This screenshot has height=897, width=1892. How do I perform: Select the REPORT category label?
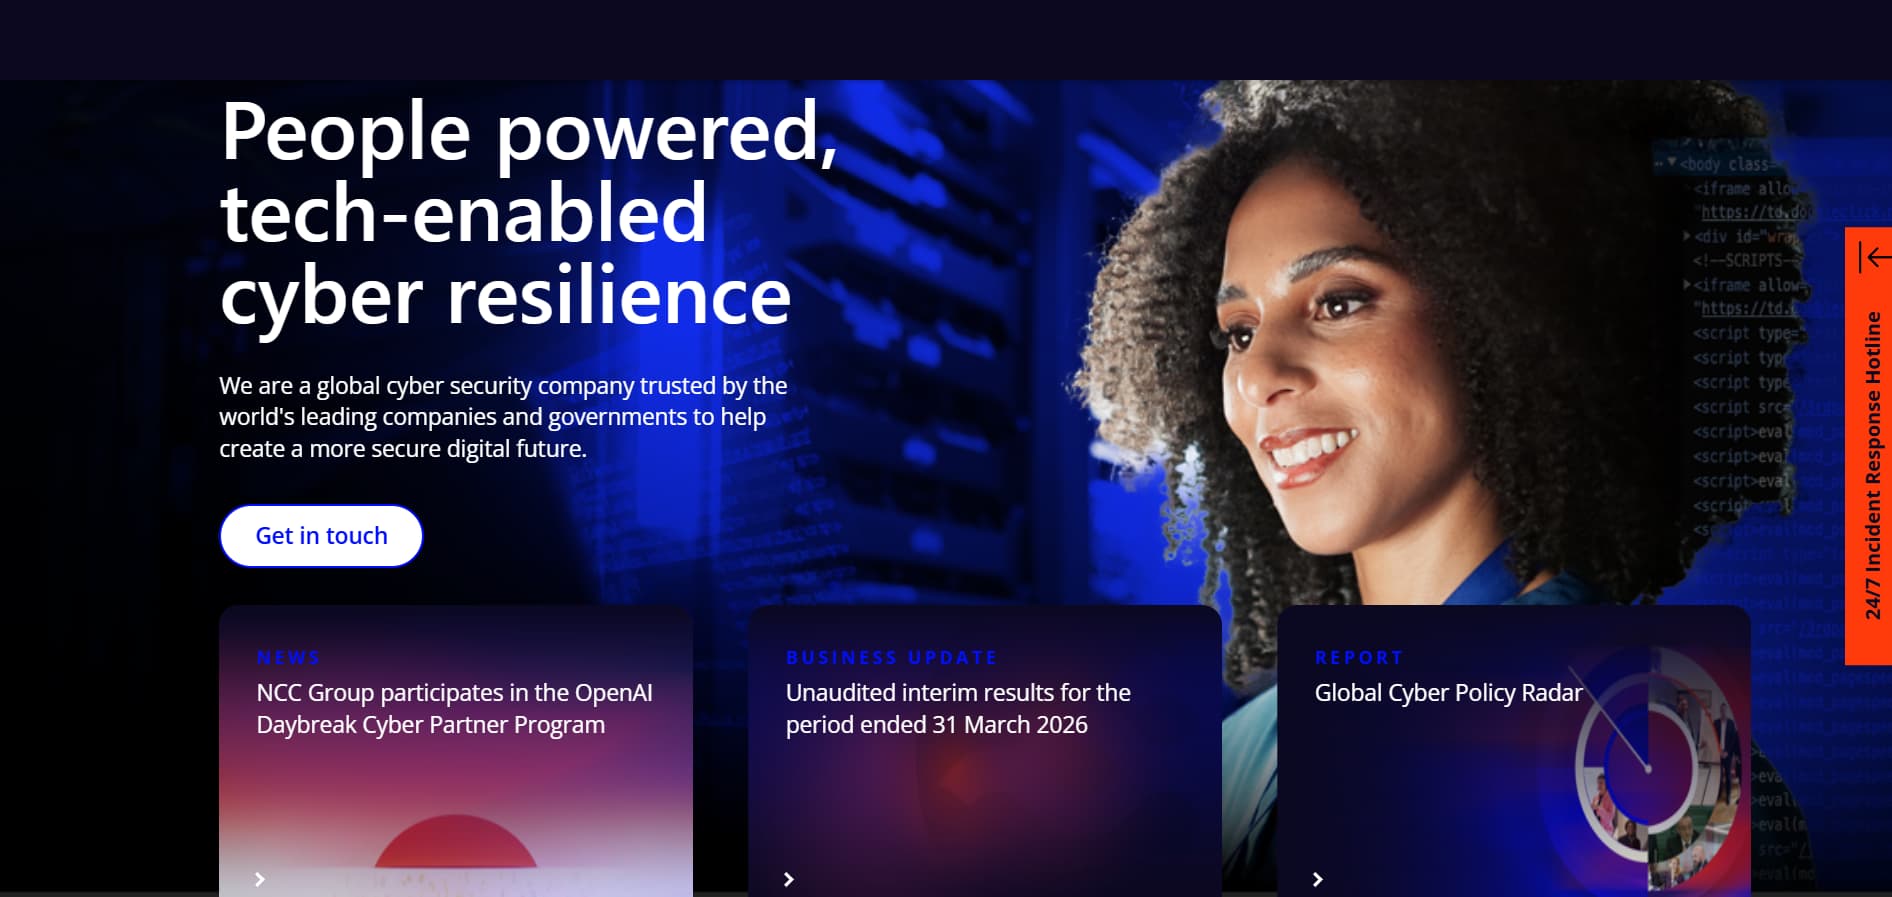1359,657
